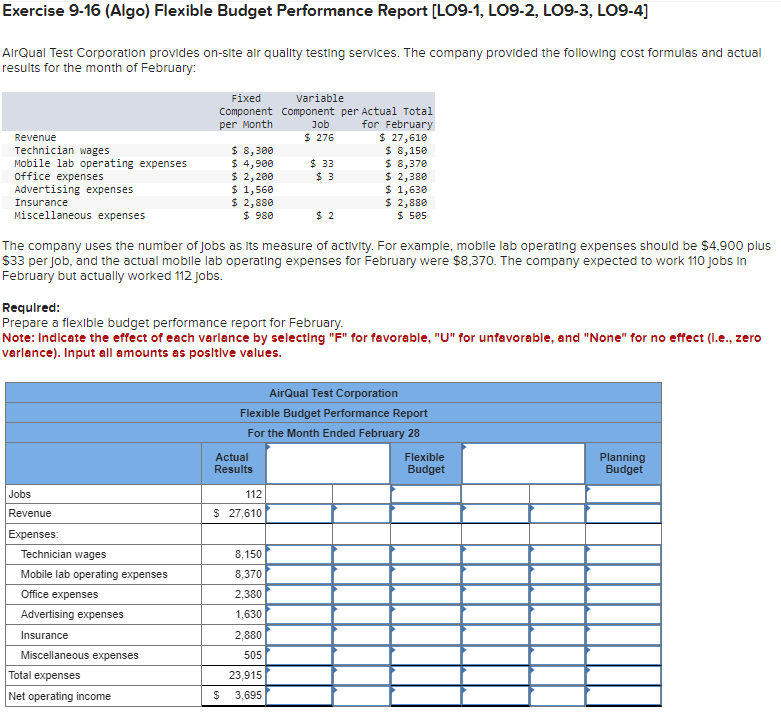Click Mobile lab operating expenses Planning Budget field
This screenshot has width=781, height=725.
623,574
